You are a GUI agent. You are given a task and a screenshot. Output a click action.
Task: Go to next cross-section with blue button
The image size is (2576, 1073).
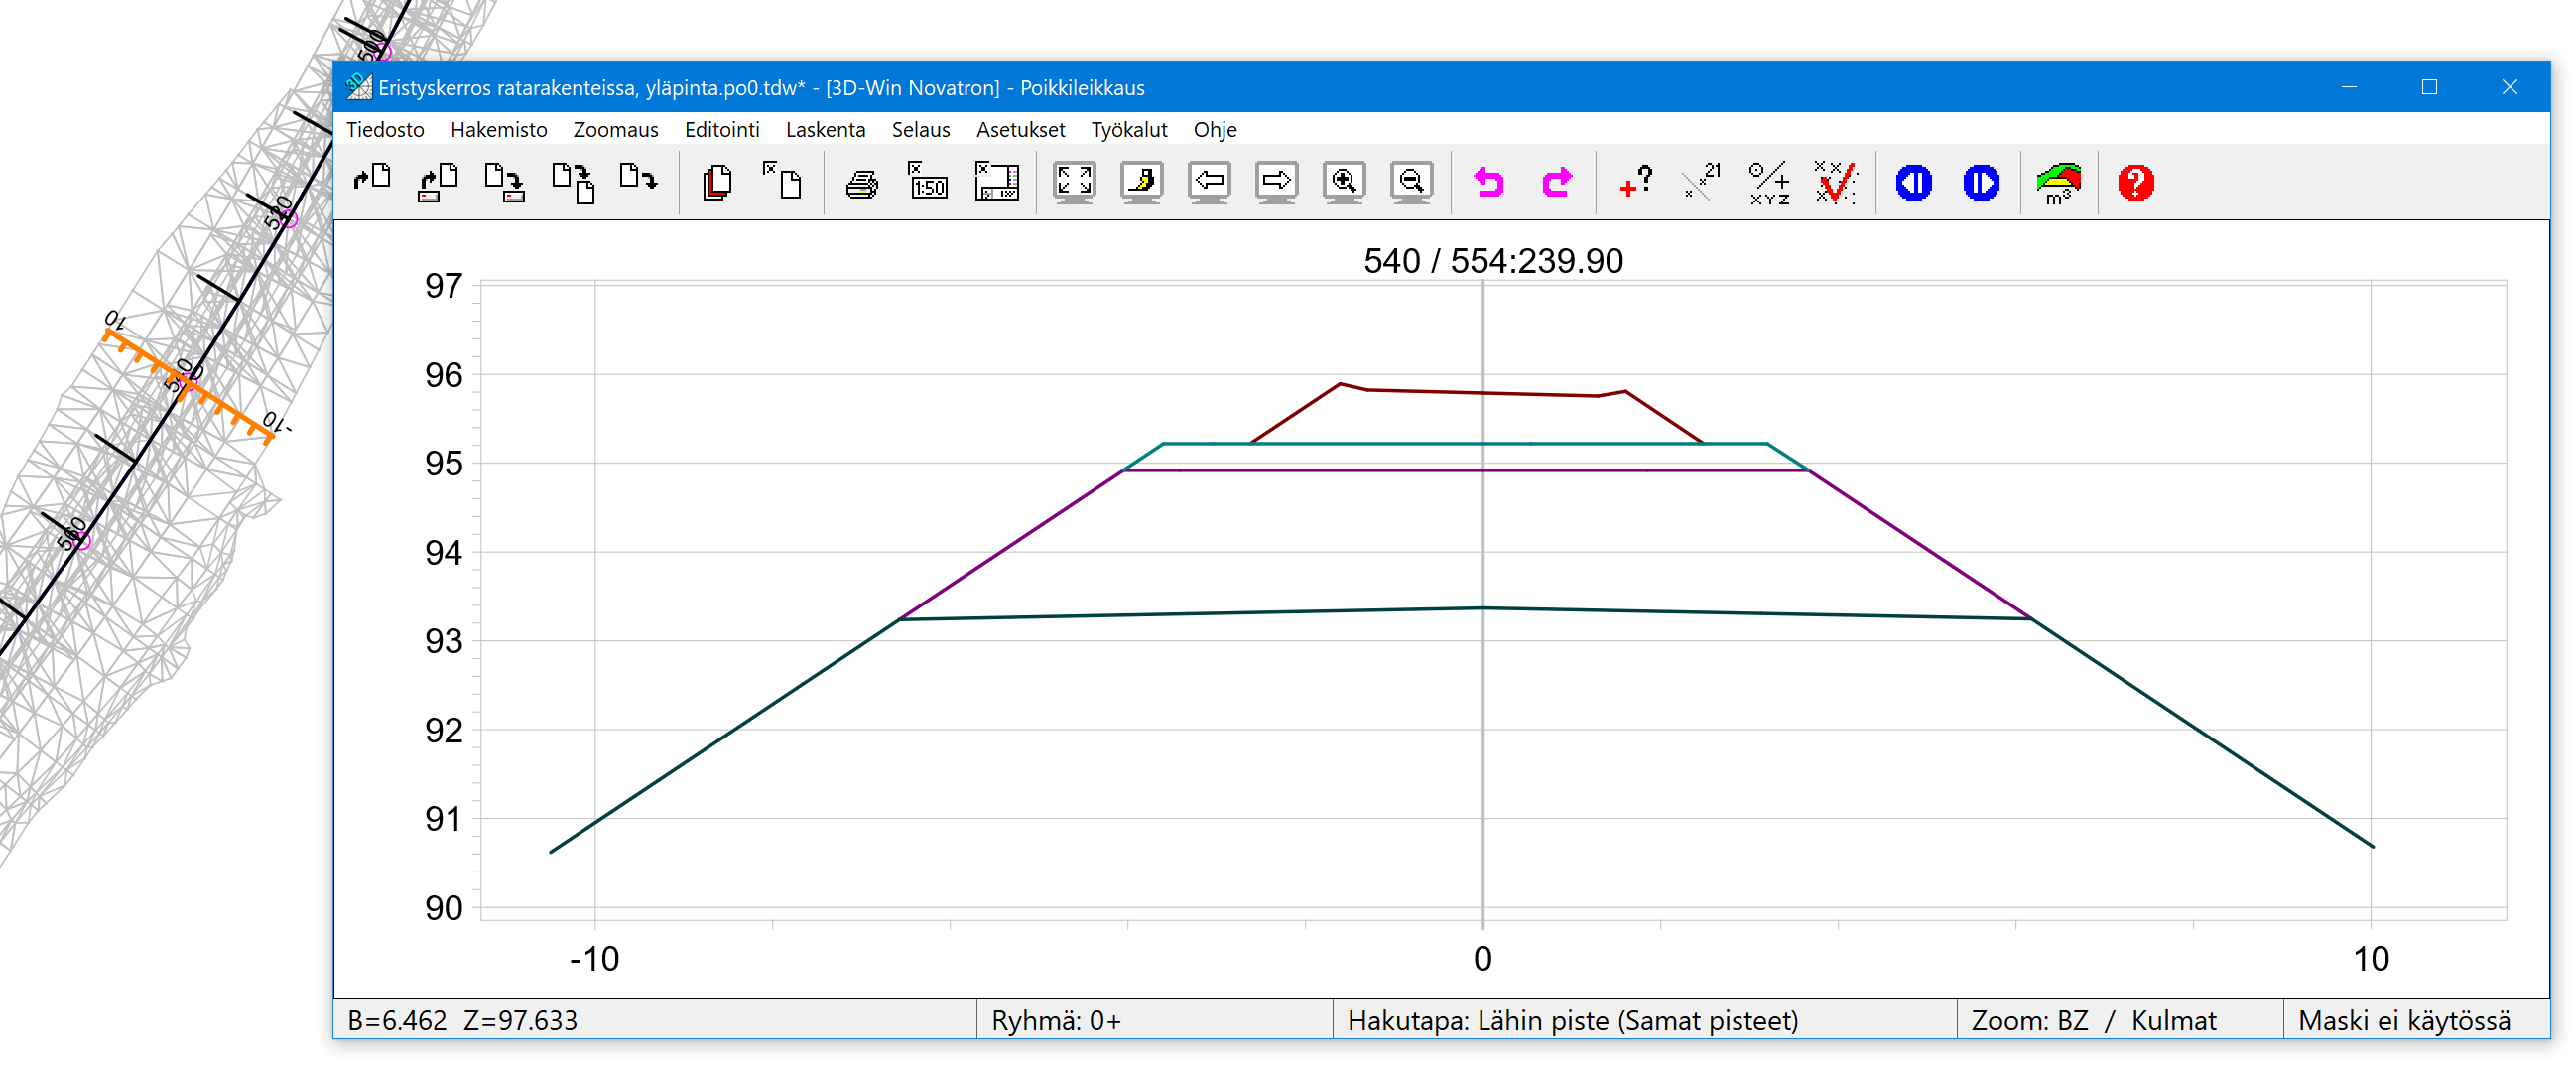coord(1981,183)
